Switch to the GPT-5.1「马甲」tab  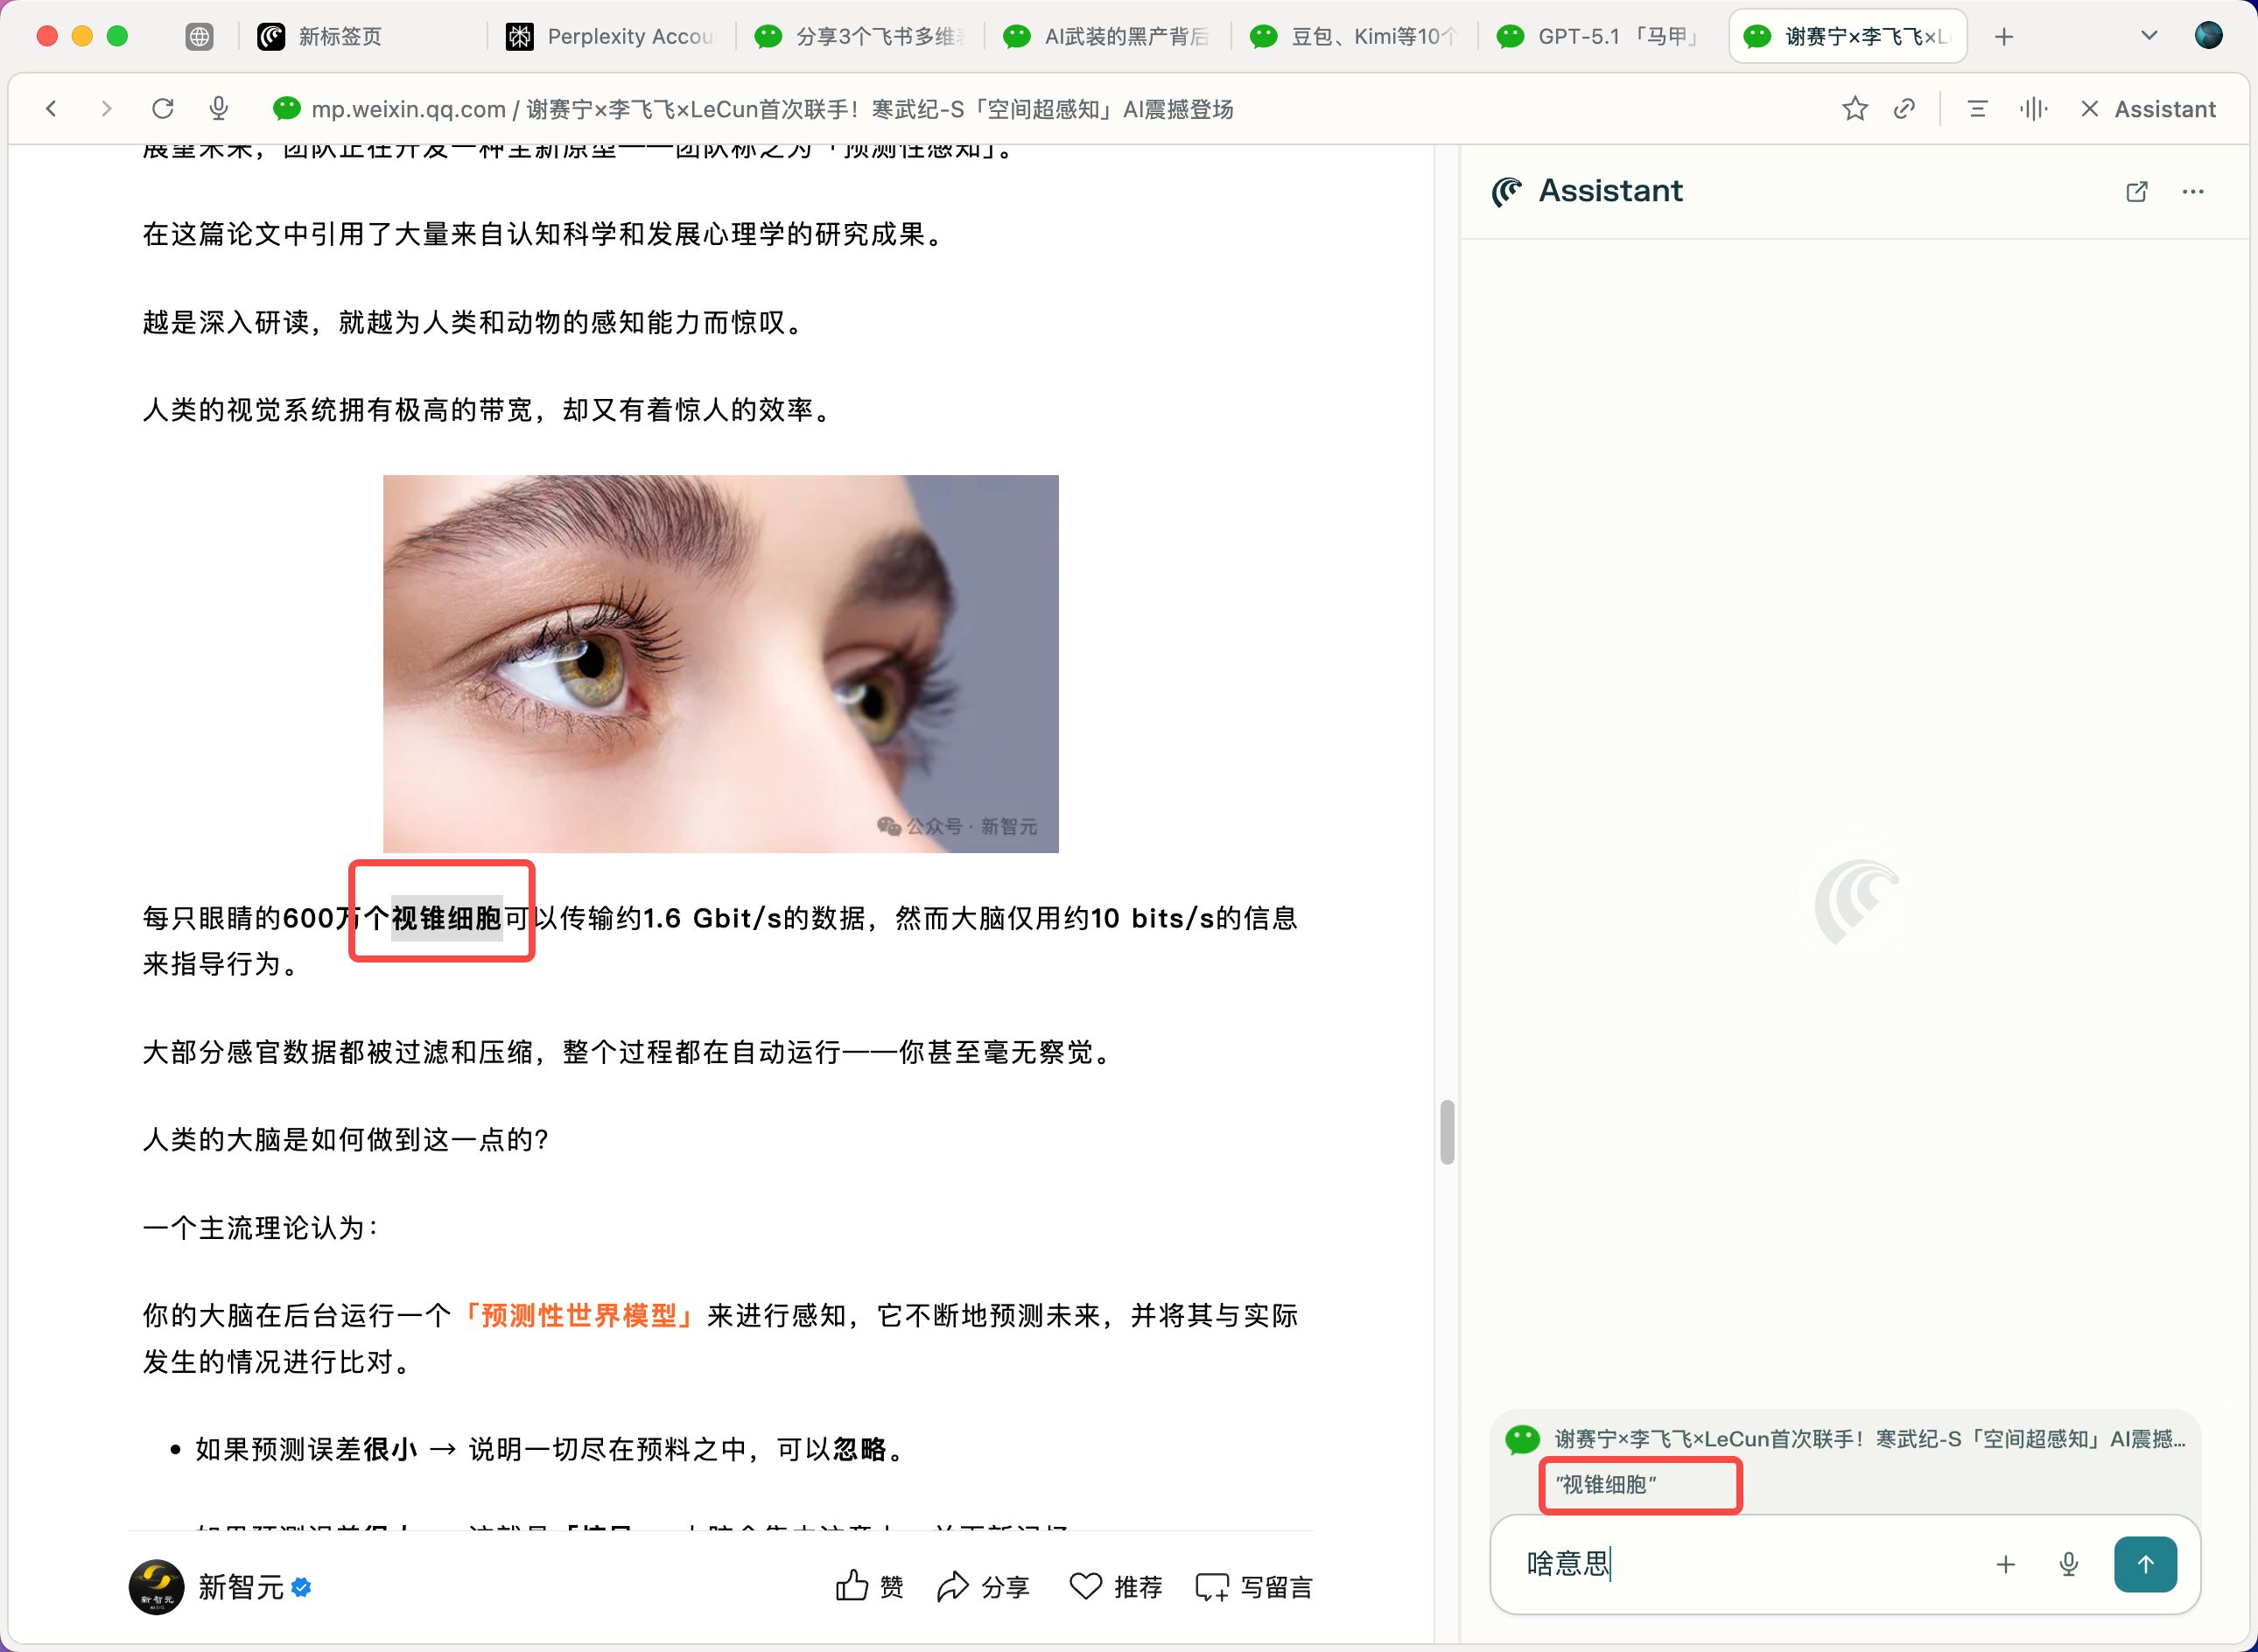[1601, 37]
